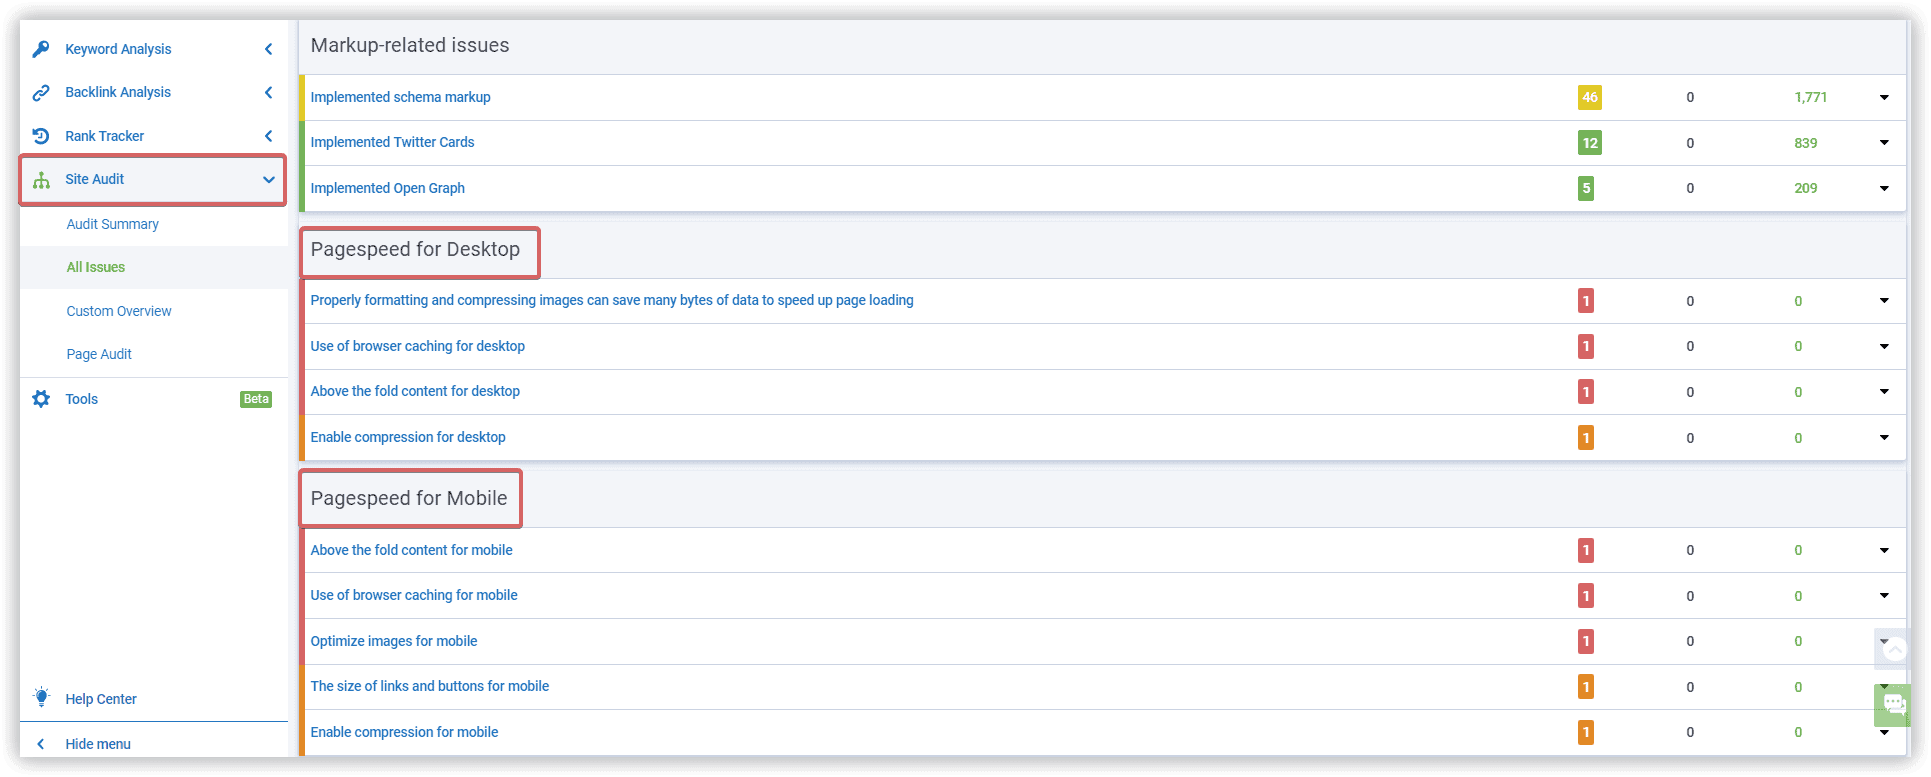Viewport: 1931px width, 777px height.
Task: Click the orange badge for Enable compression desktop
Action: pos(1585,438)
